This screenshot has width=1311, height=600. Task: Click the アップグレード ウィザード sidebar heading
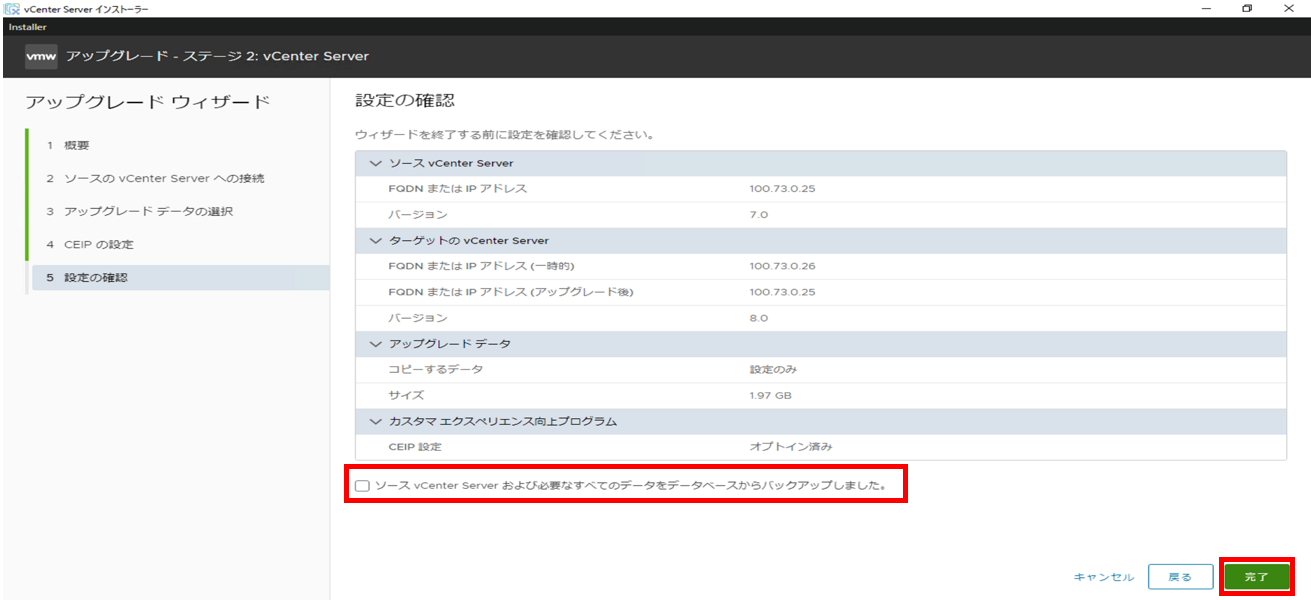click(x=147, y=102)
